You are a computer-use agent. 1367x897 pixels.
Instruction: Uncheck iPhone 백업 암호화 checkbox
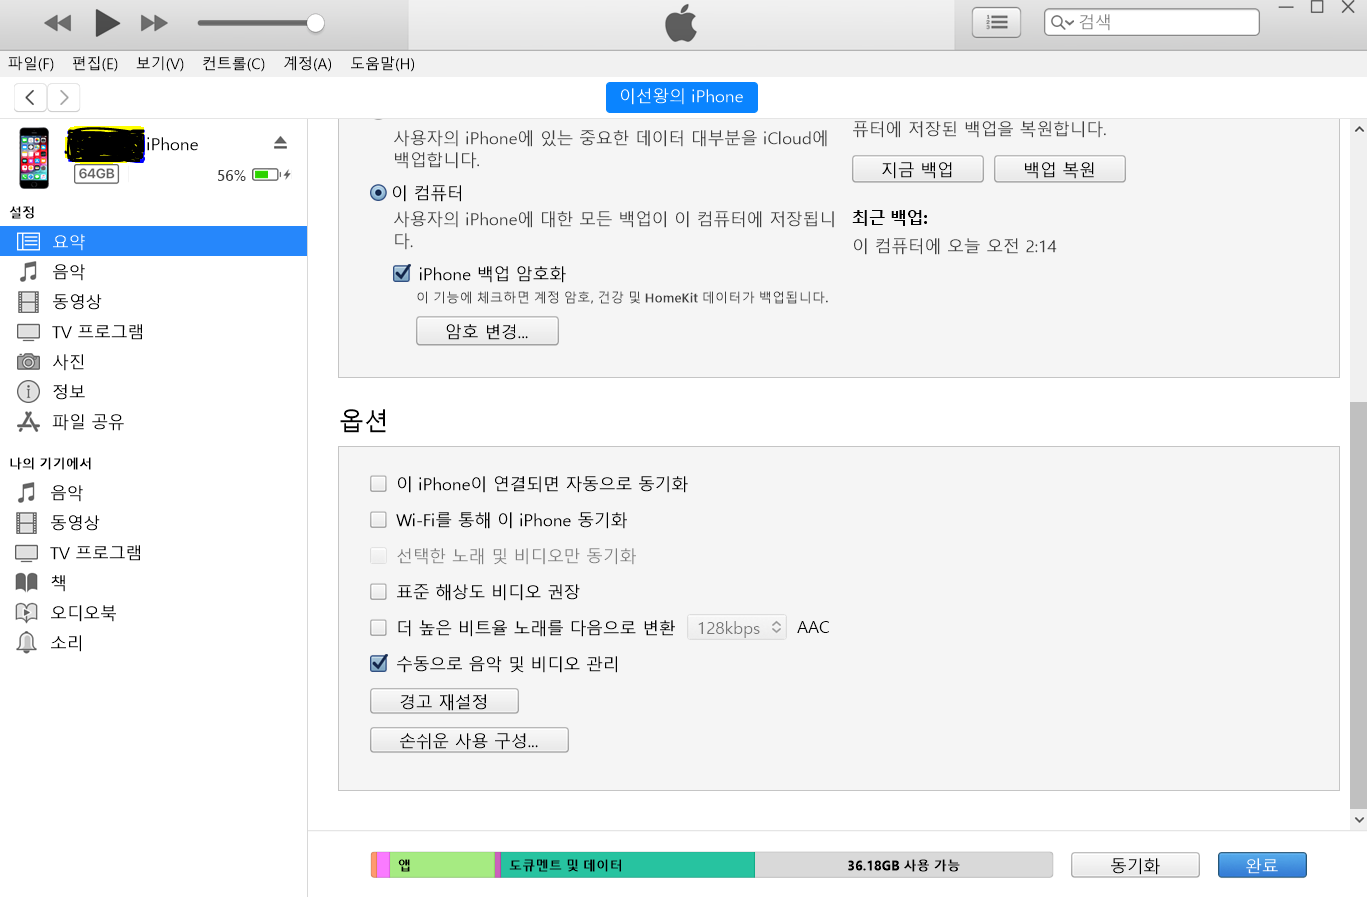[402, 273]
